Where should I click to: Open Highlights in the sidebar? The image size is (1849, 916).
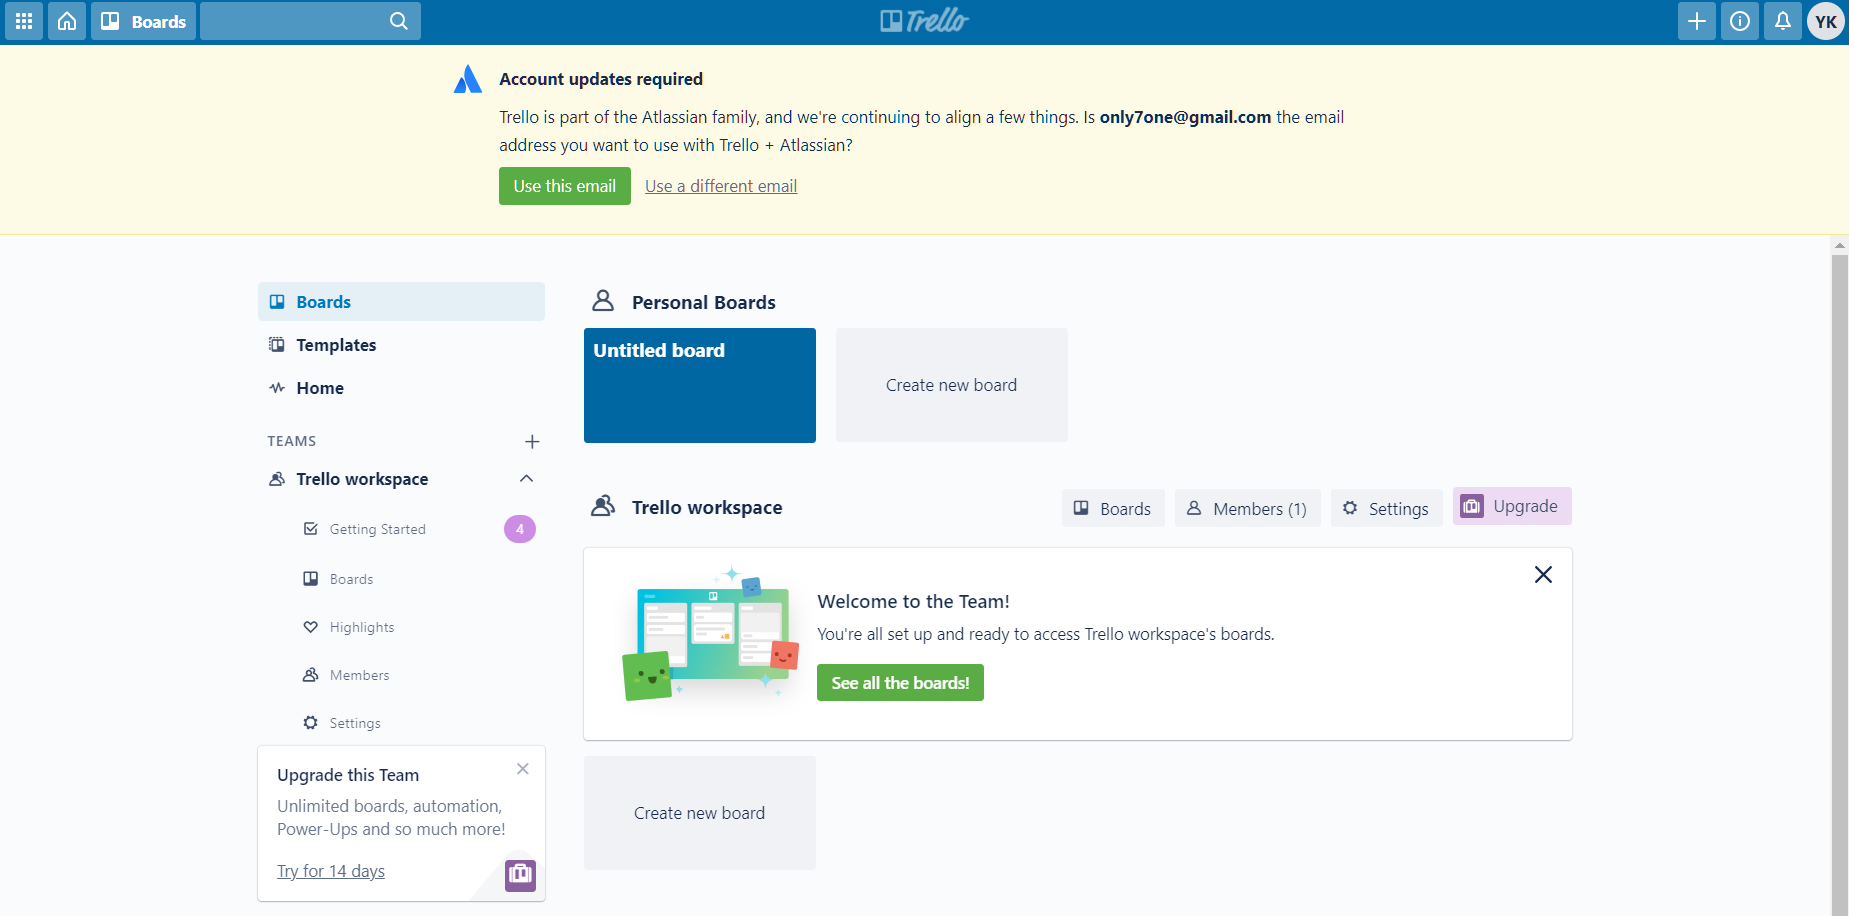pos(362,627)
